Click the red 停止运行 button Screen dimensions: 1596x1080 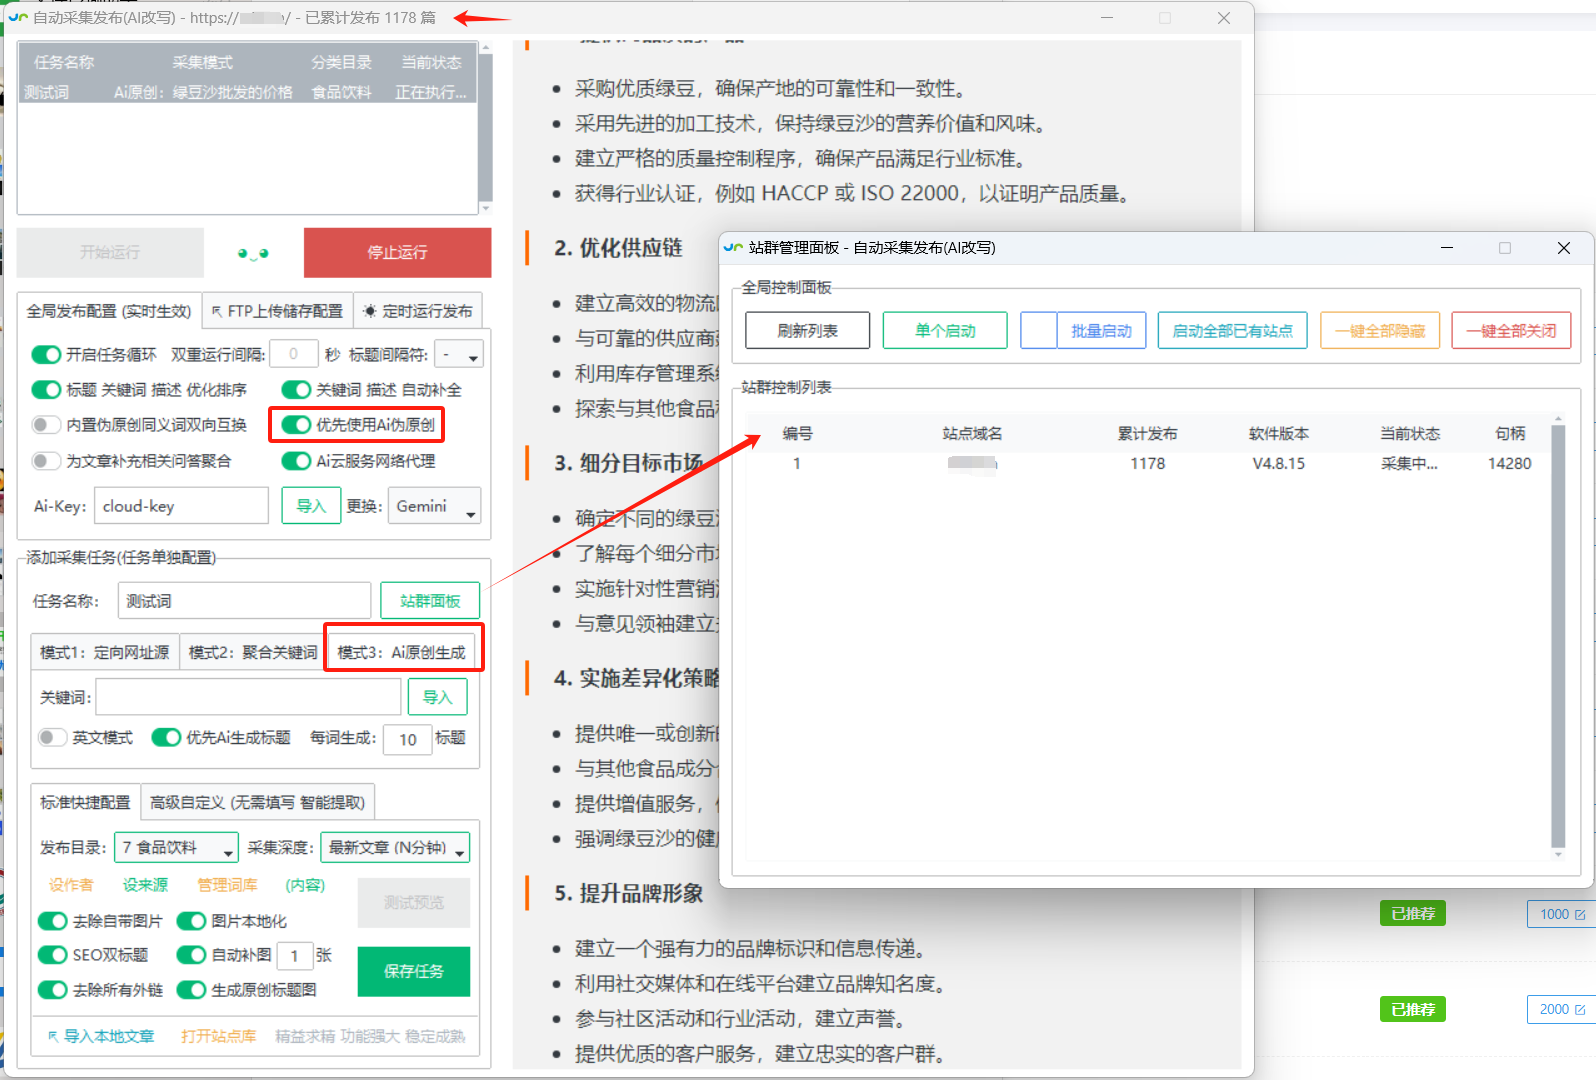pyautogui.click(x=398, y=253)
